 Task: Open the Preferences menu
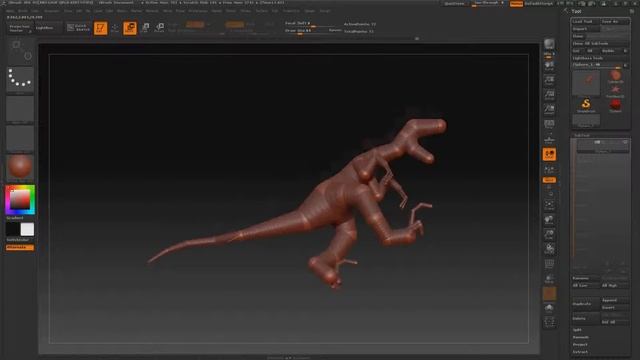coord(198,11)
